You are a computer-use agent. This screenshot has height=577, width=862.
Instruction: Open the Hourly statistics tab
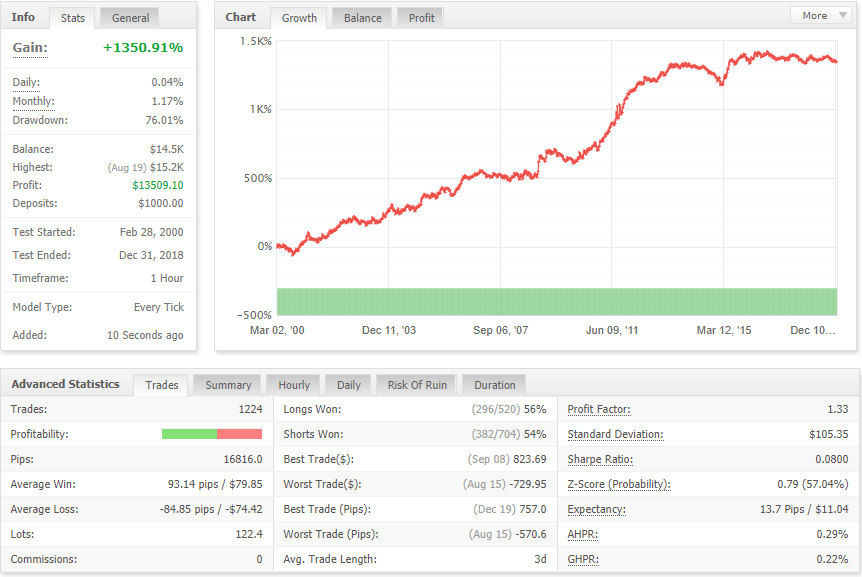tap(294, 385)
